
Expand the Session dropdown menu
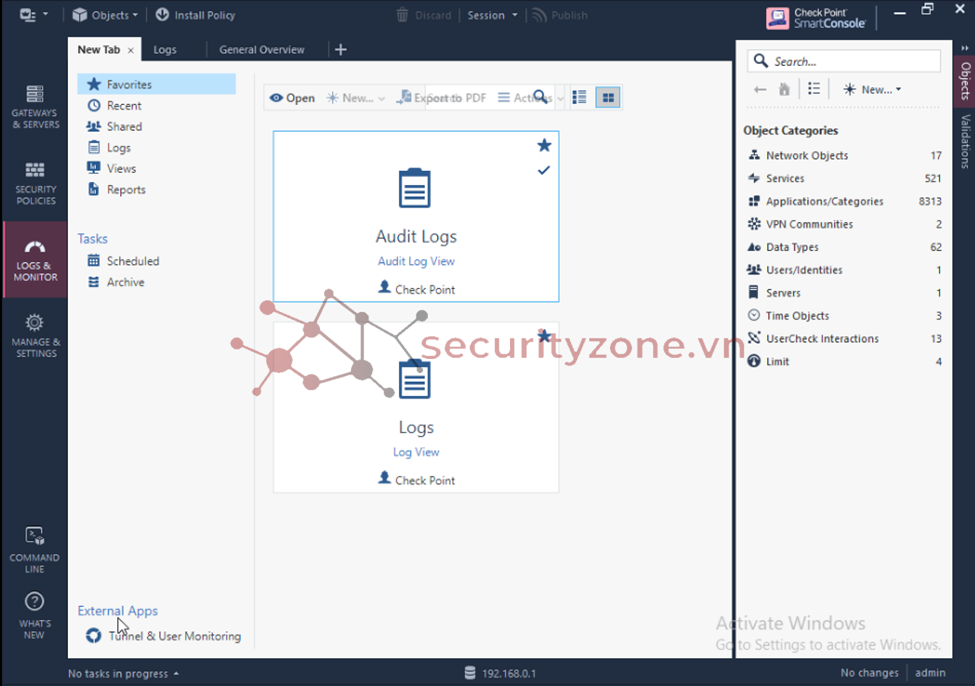point(492,15)
